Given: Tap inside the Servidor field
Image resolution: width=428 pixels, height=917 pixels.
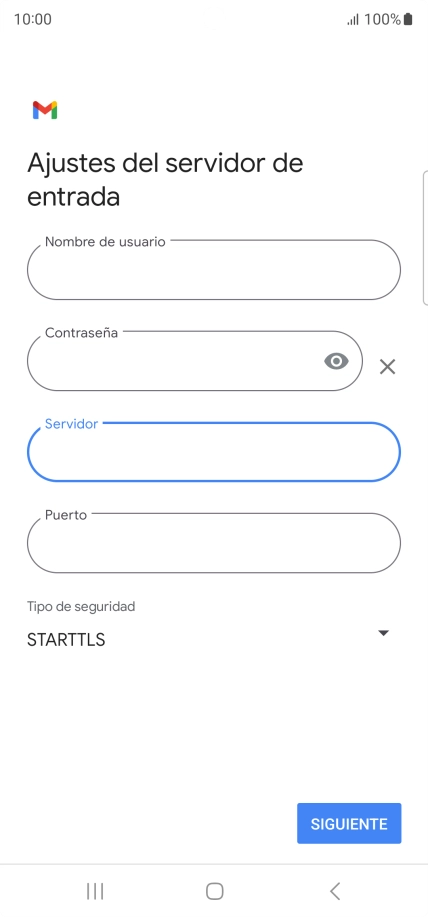Looking at the screenshot, I should 214,452.
